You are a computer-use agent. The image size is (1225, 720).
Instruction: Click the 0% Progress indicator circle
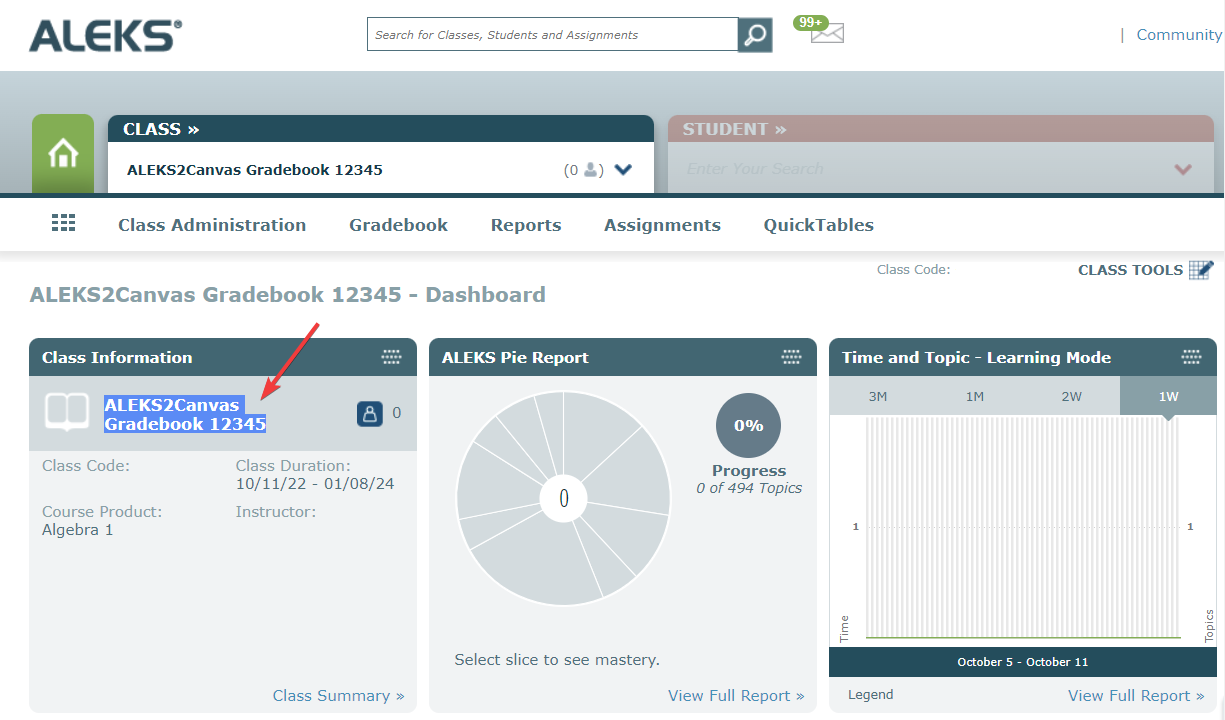[748, 425]
